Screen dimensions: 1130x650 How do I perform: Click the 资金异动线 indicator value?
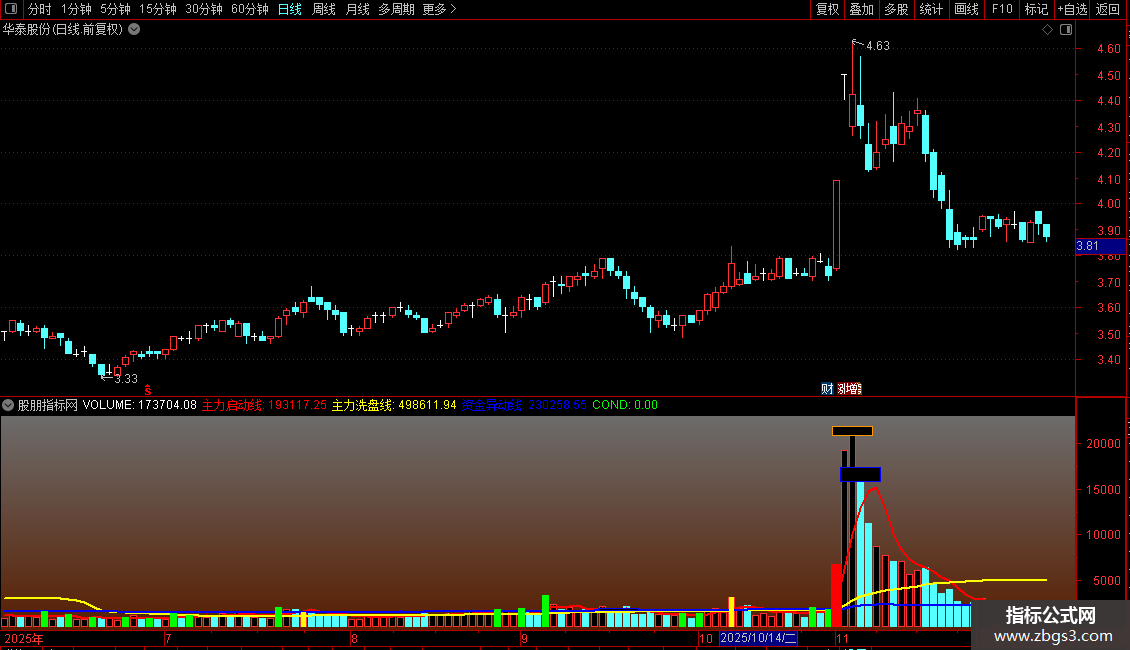click(x=524, y=405)
